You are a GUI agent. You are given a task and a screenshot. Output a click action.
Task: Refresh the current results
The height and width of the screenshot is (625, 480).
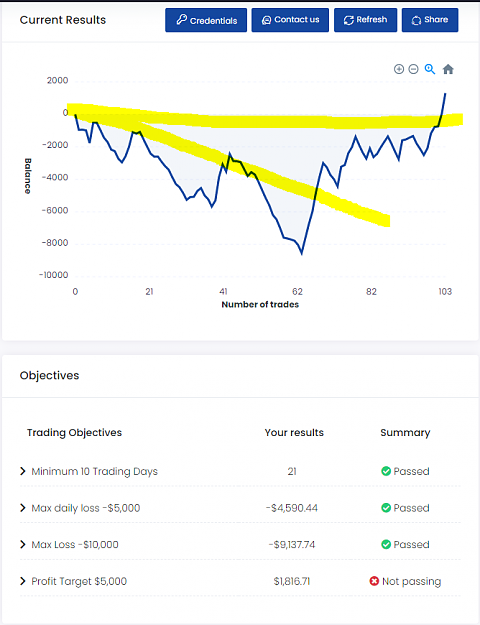366,20
